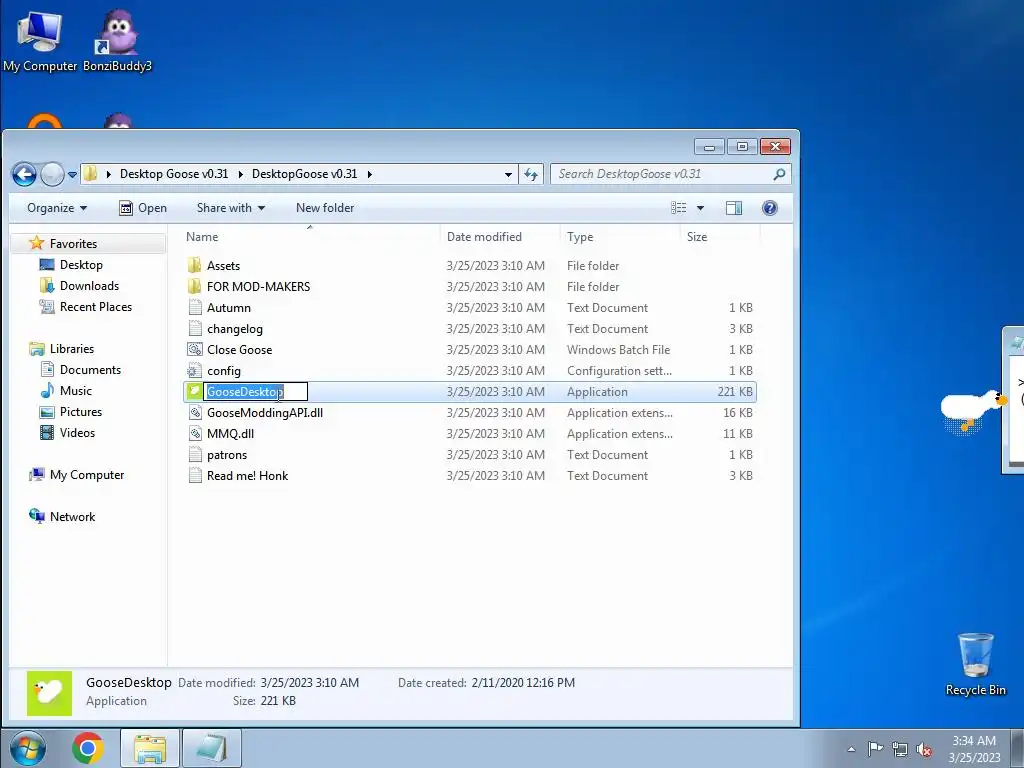Click the taskbar clock showing 3:34 AM
This screenshot has height=768, width=1024.
[x=974, y=749]
